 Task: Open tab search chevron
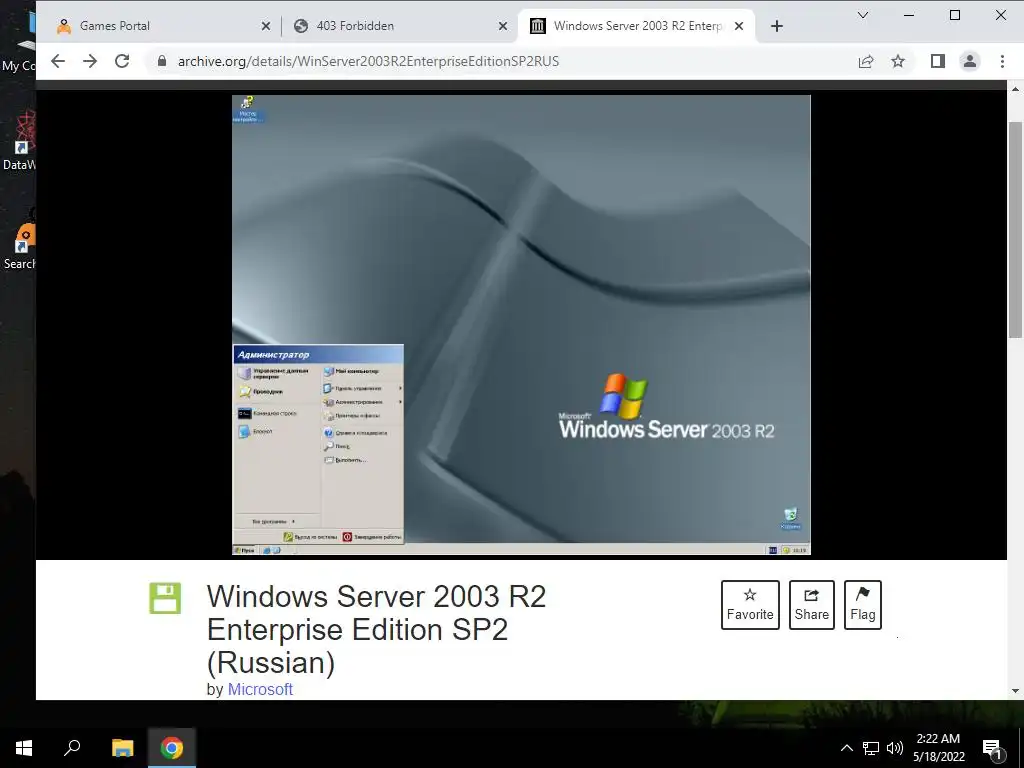click(x=863, y=15)
